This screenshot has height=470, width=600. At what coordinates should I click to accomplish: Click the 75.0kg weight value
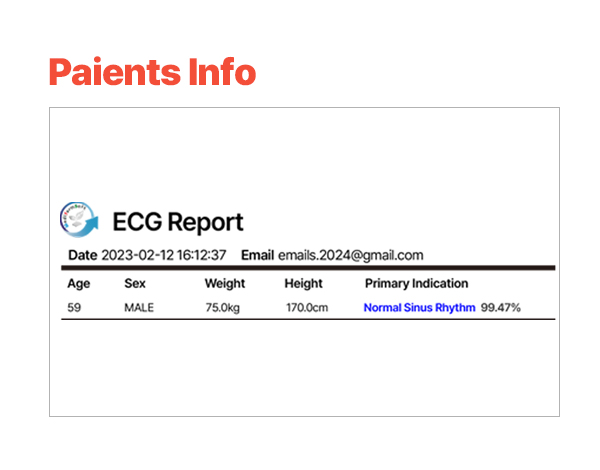coord(223,307)
